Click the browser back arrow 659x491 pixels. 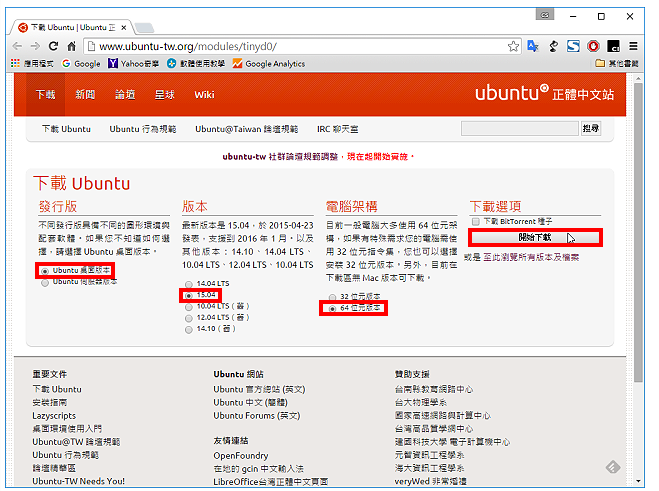tap(17, 46)
